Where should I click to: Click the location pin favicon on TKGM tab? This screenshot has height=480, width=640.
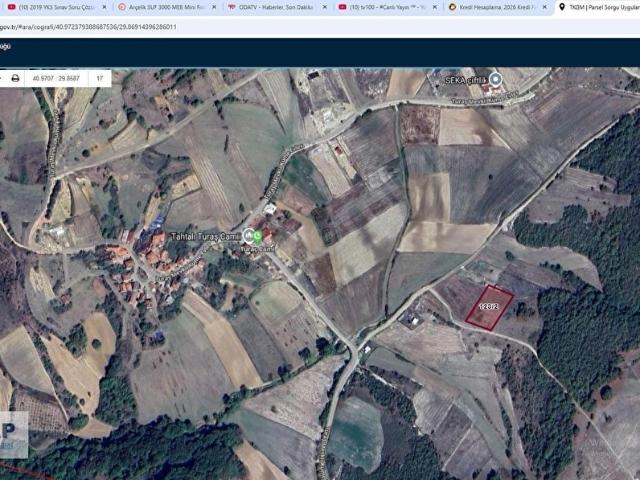562,7
